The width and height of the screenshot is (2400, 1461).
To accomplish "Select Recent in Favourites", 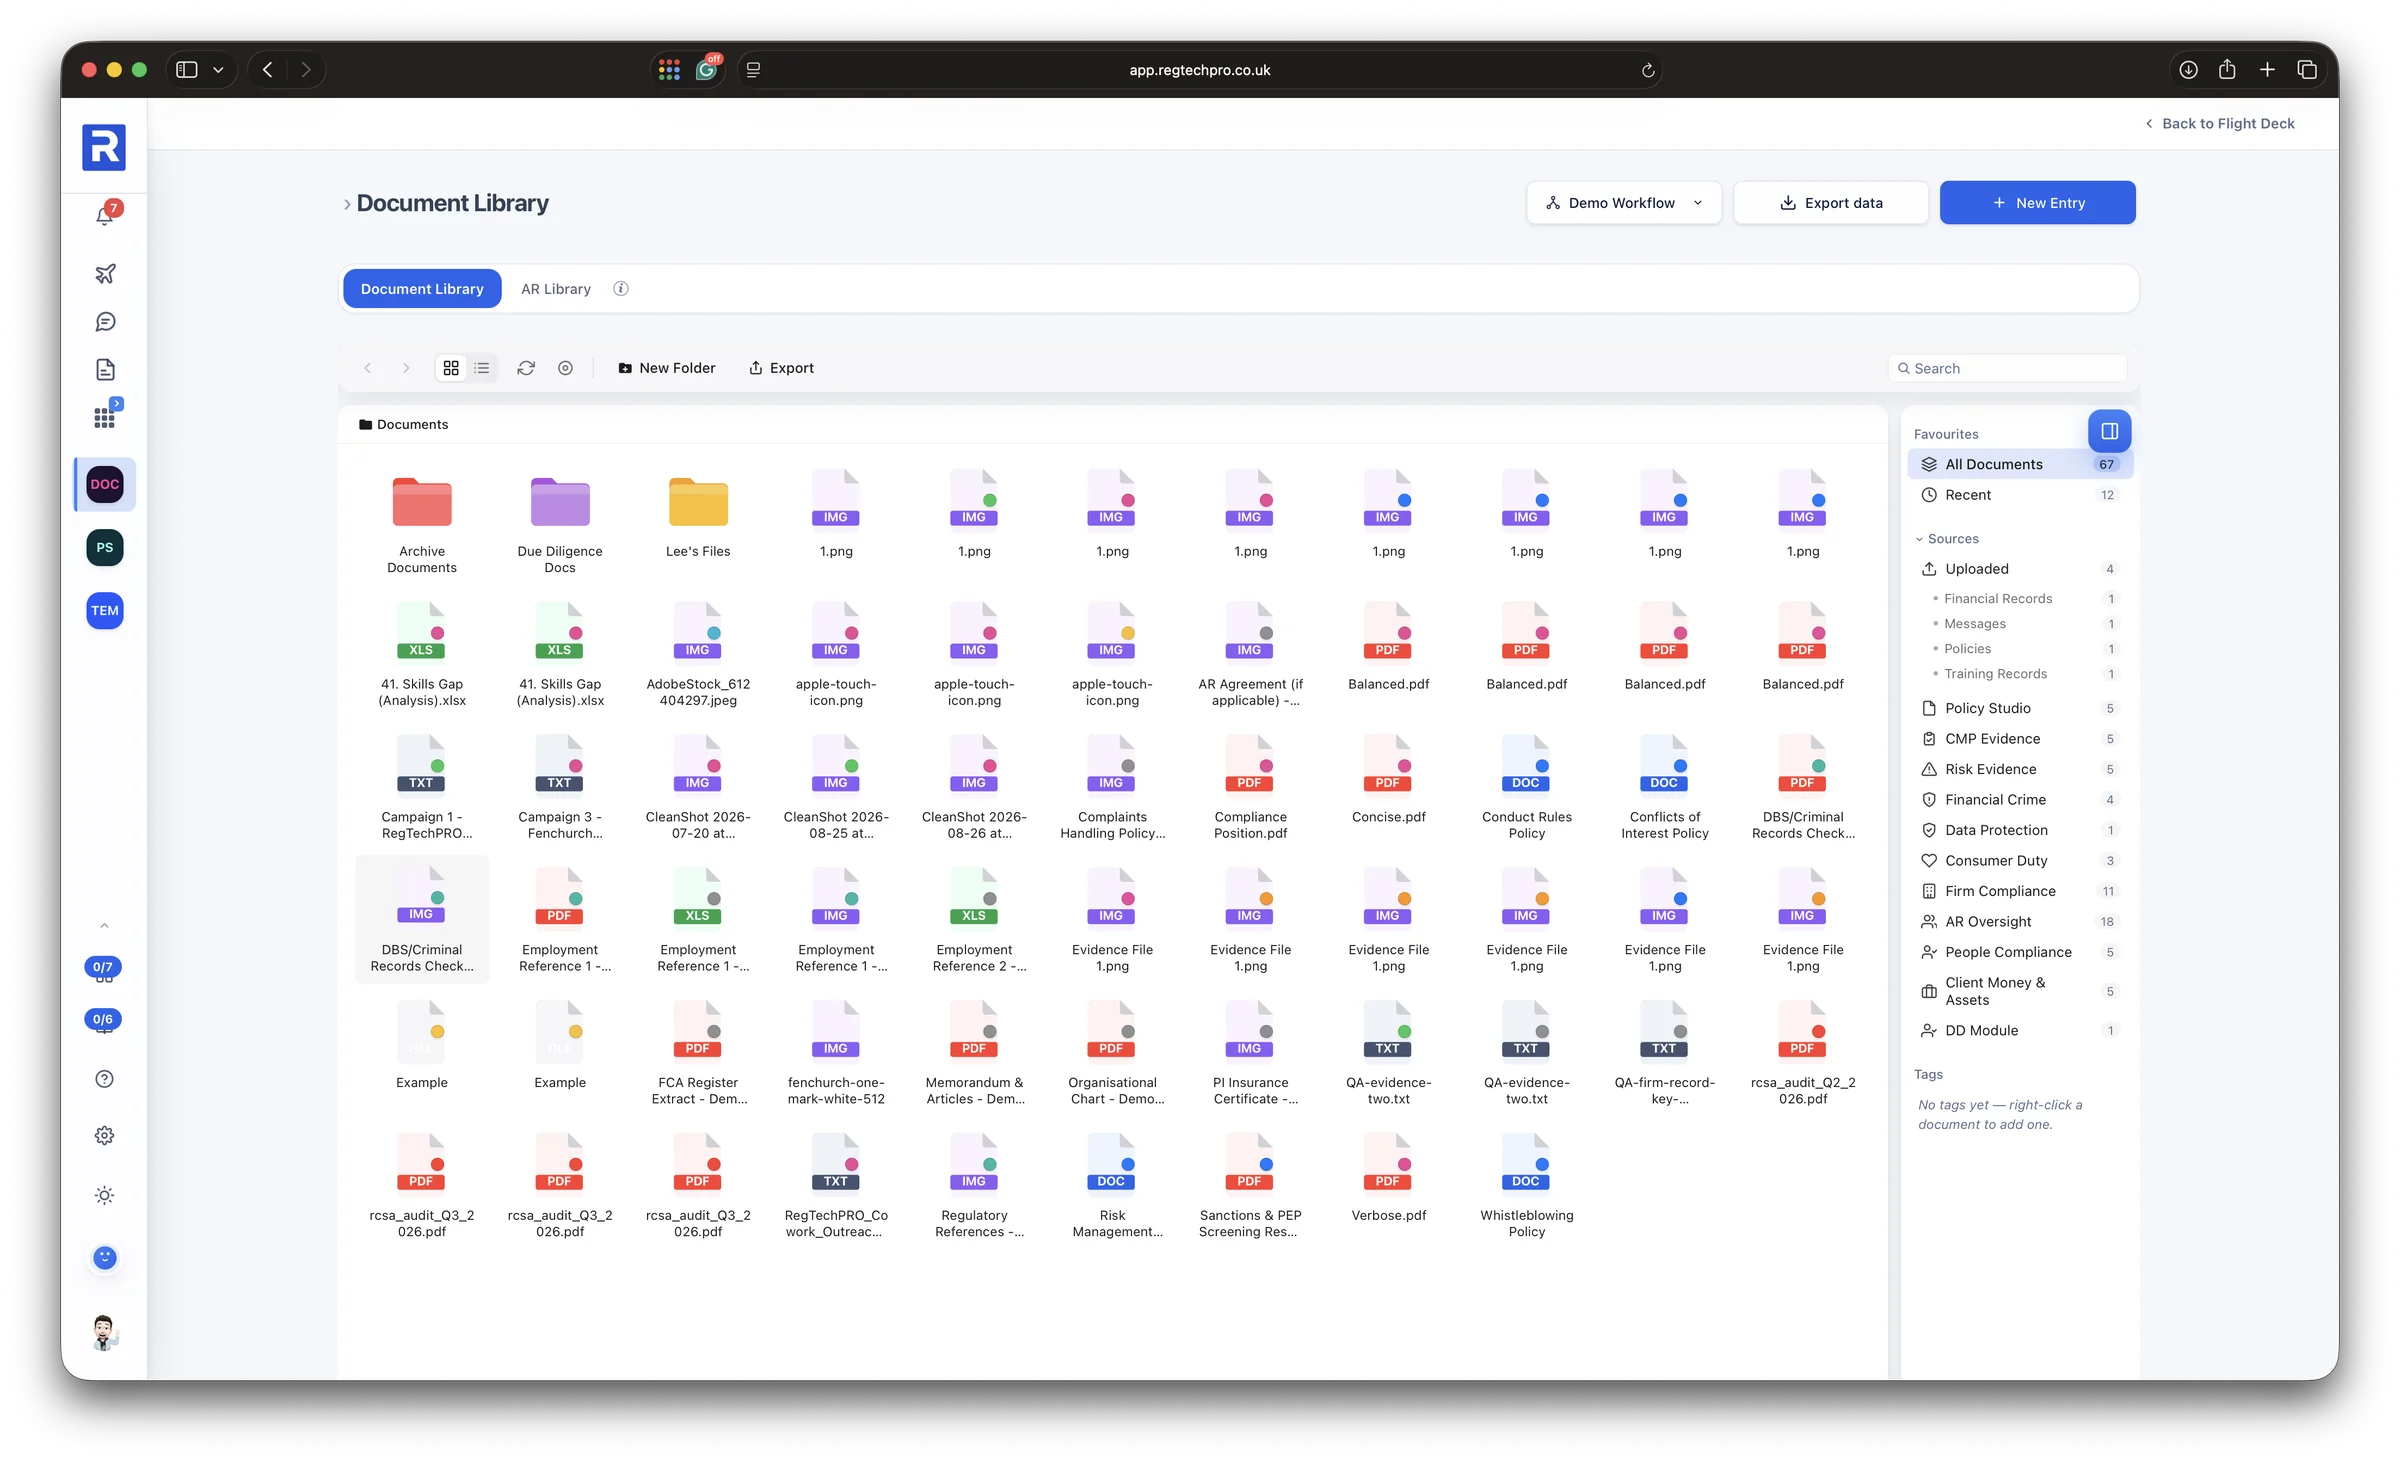I will tap(2020, 495).
